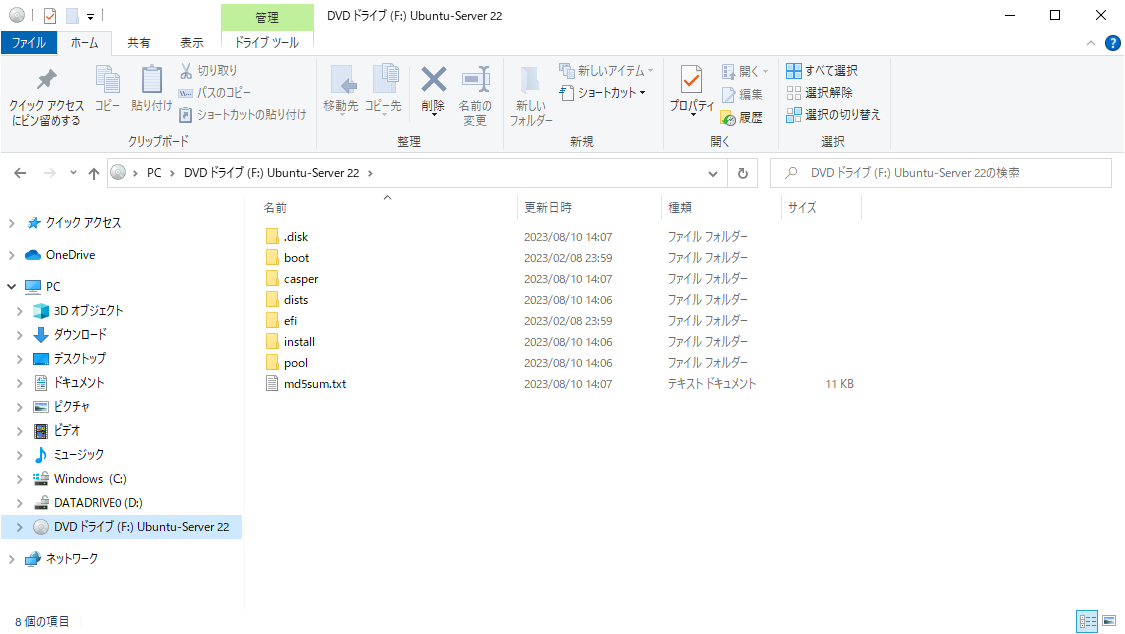
Task: Click PC in the address breadcrumb
Action: pyautogui.click(x=154, y=173)
